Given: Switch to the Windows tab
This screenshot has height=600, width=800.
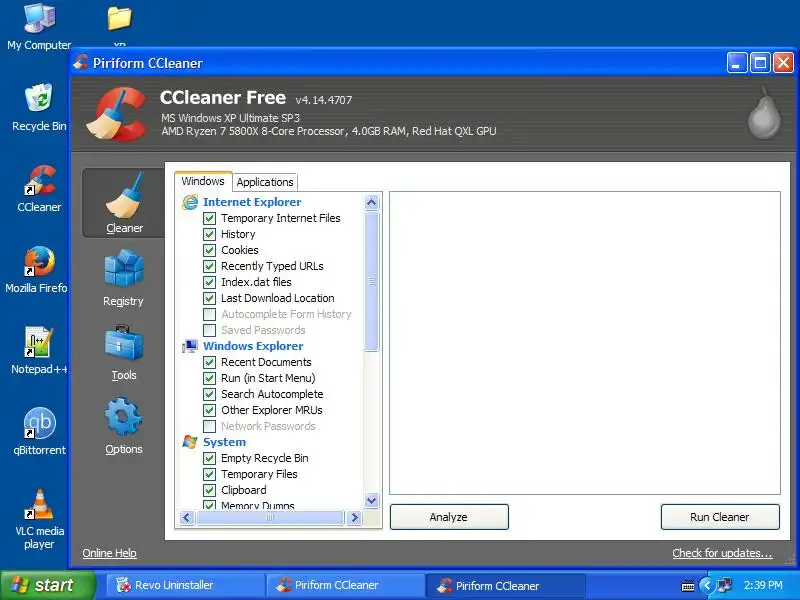Looking at the screenshot, I should click(203, 181).
